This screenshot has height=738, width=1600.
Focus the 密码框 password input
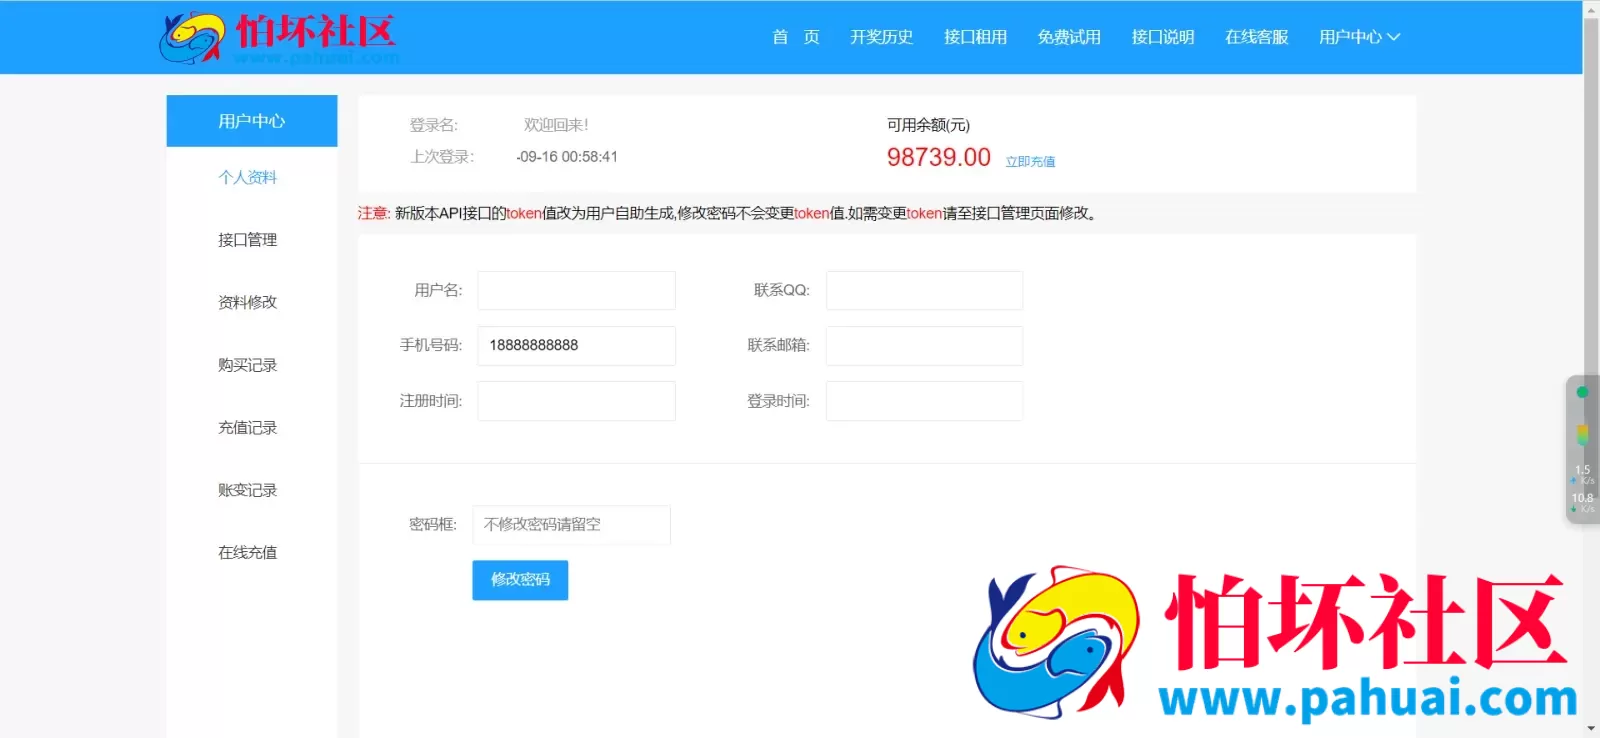pyautogui.click(x=571, y=524)
